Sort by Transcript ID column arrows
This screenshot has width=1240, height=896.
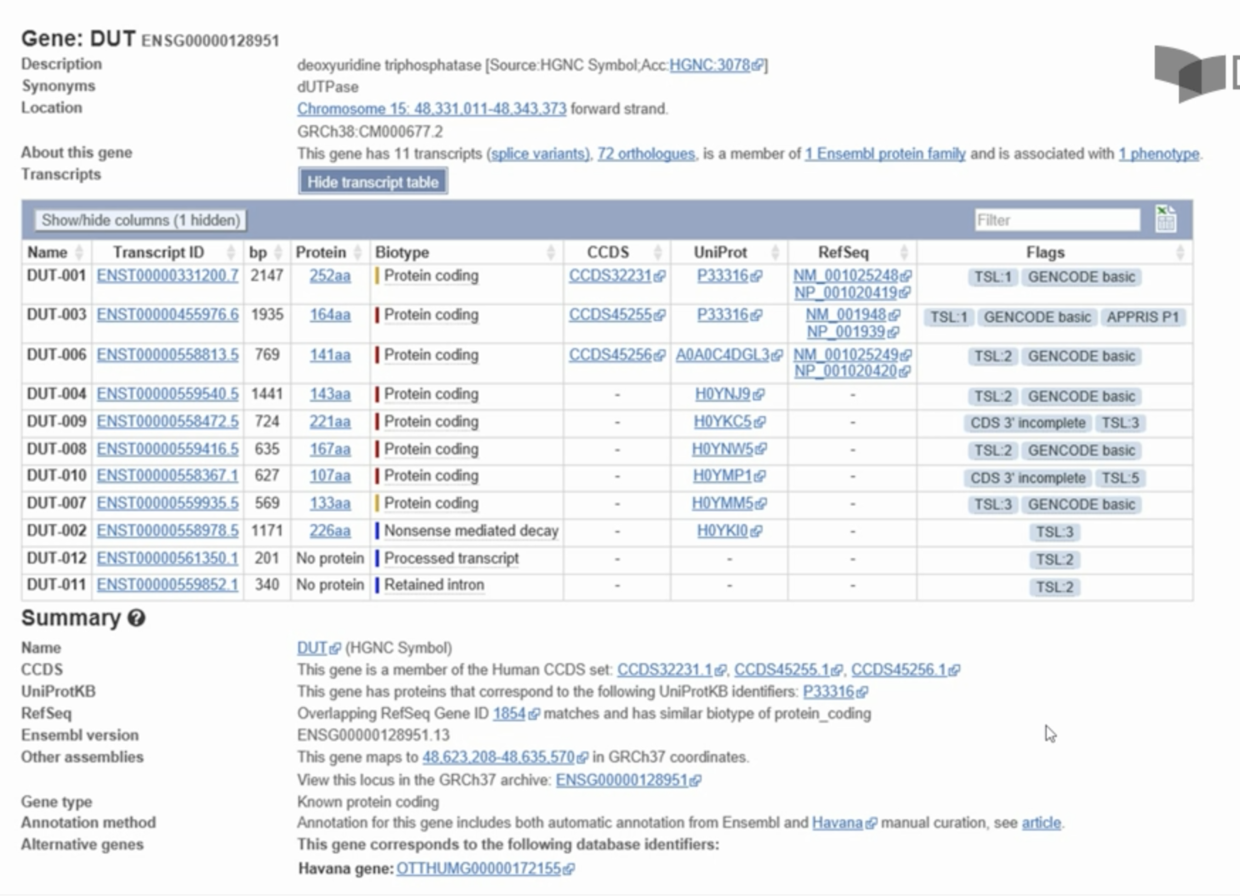[231, 252]
